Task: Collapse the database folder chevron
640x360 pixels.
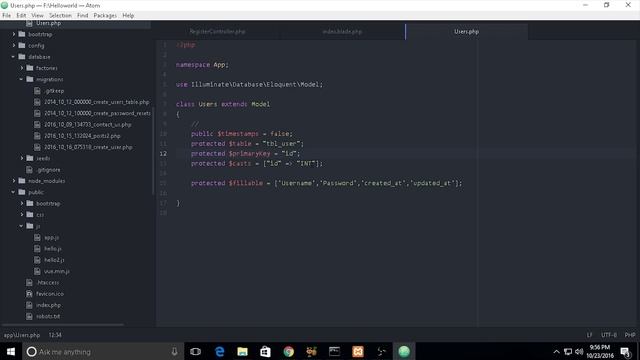Action: pyautogui.click(x=13, y=57)
